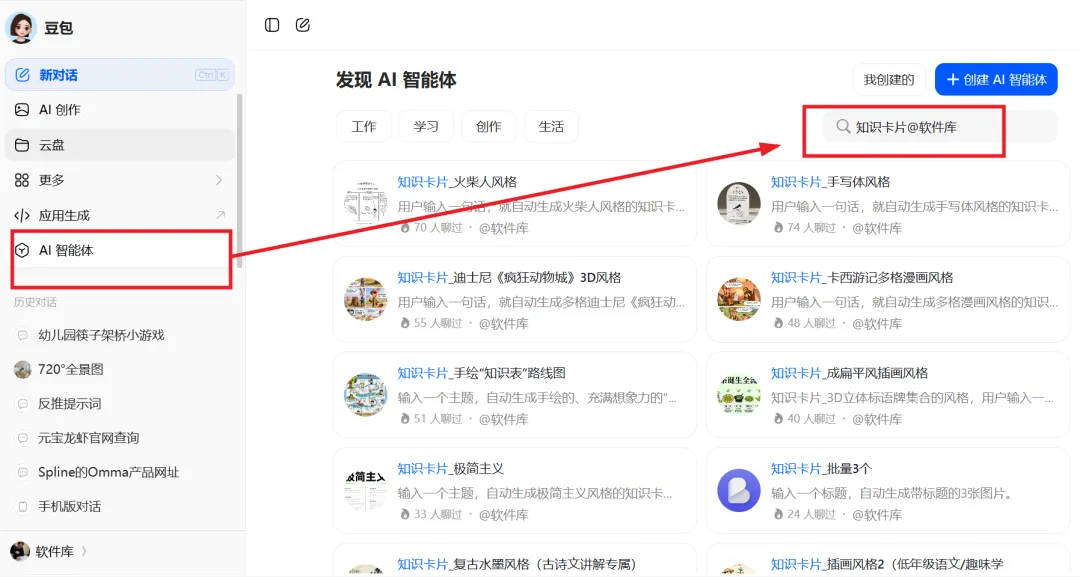Click thumbnail of 卡西游记多格漫画 card
This screenshot has width=1080, height=577.
coord(739,299)
